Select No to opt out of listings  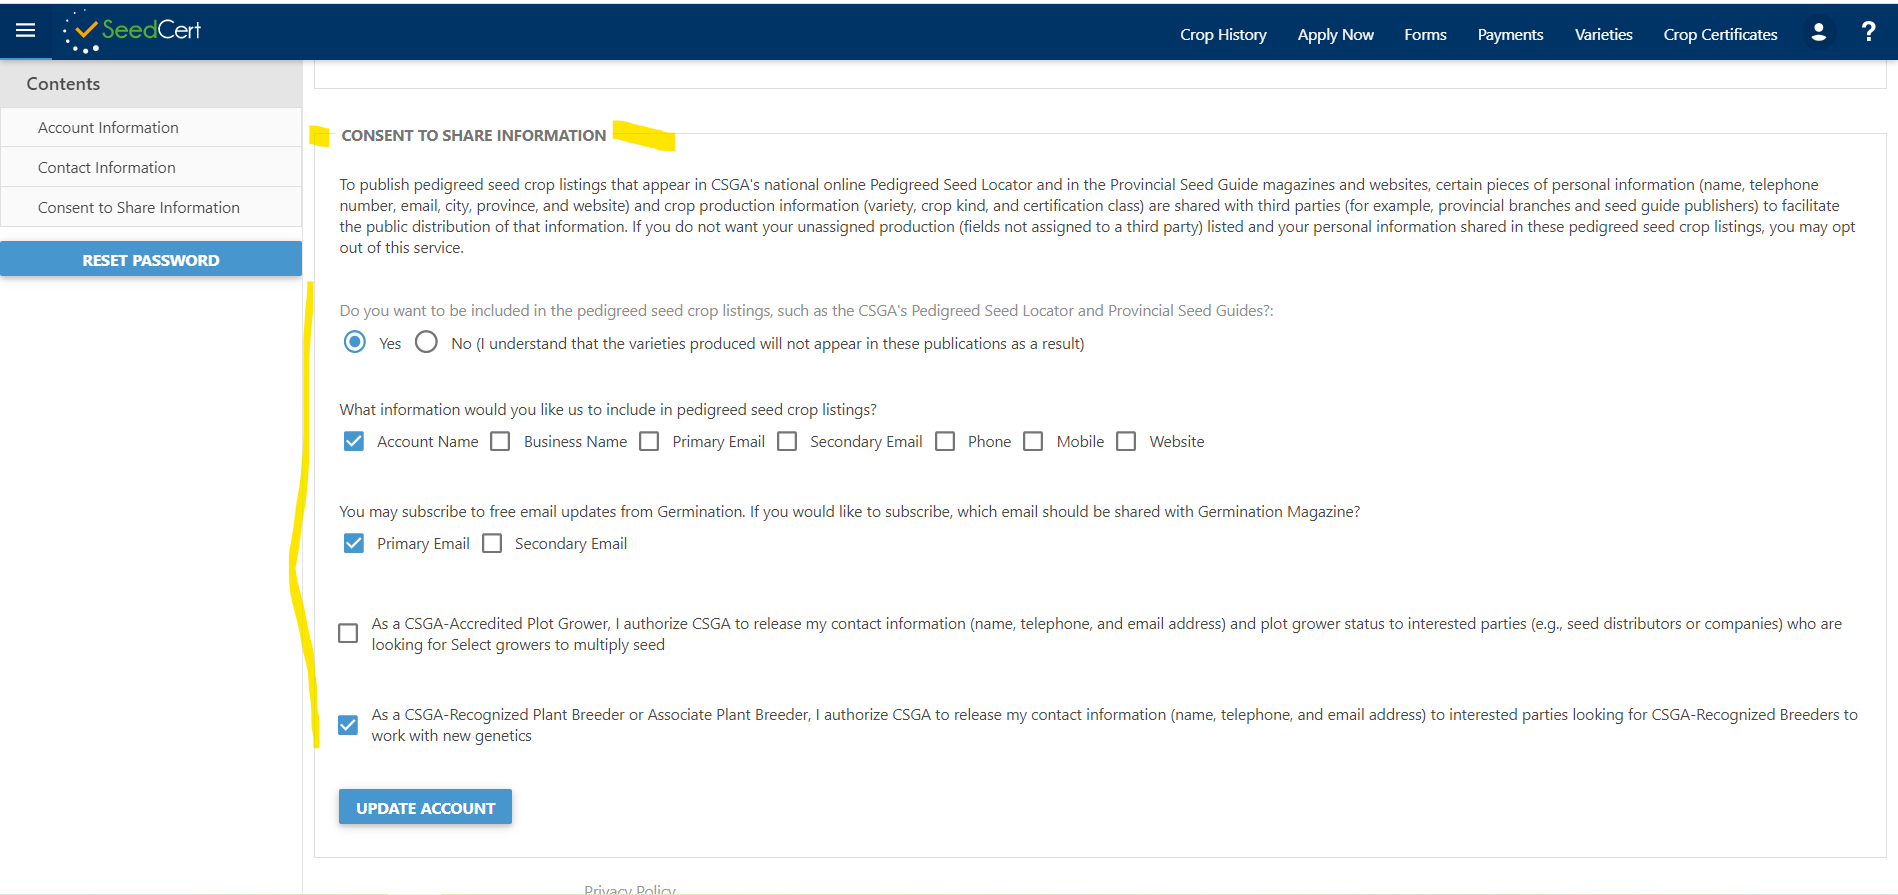tap(426, 342)
